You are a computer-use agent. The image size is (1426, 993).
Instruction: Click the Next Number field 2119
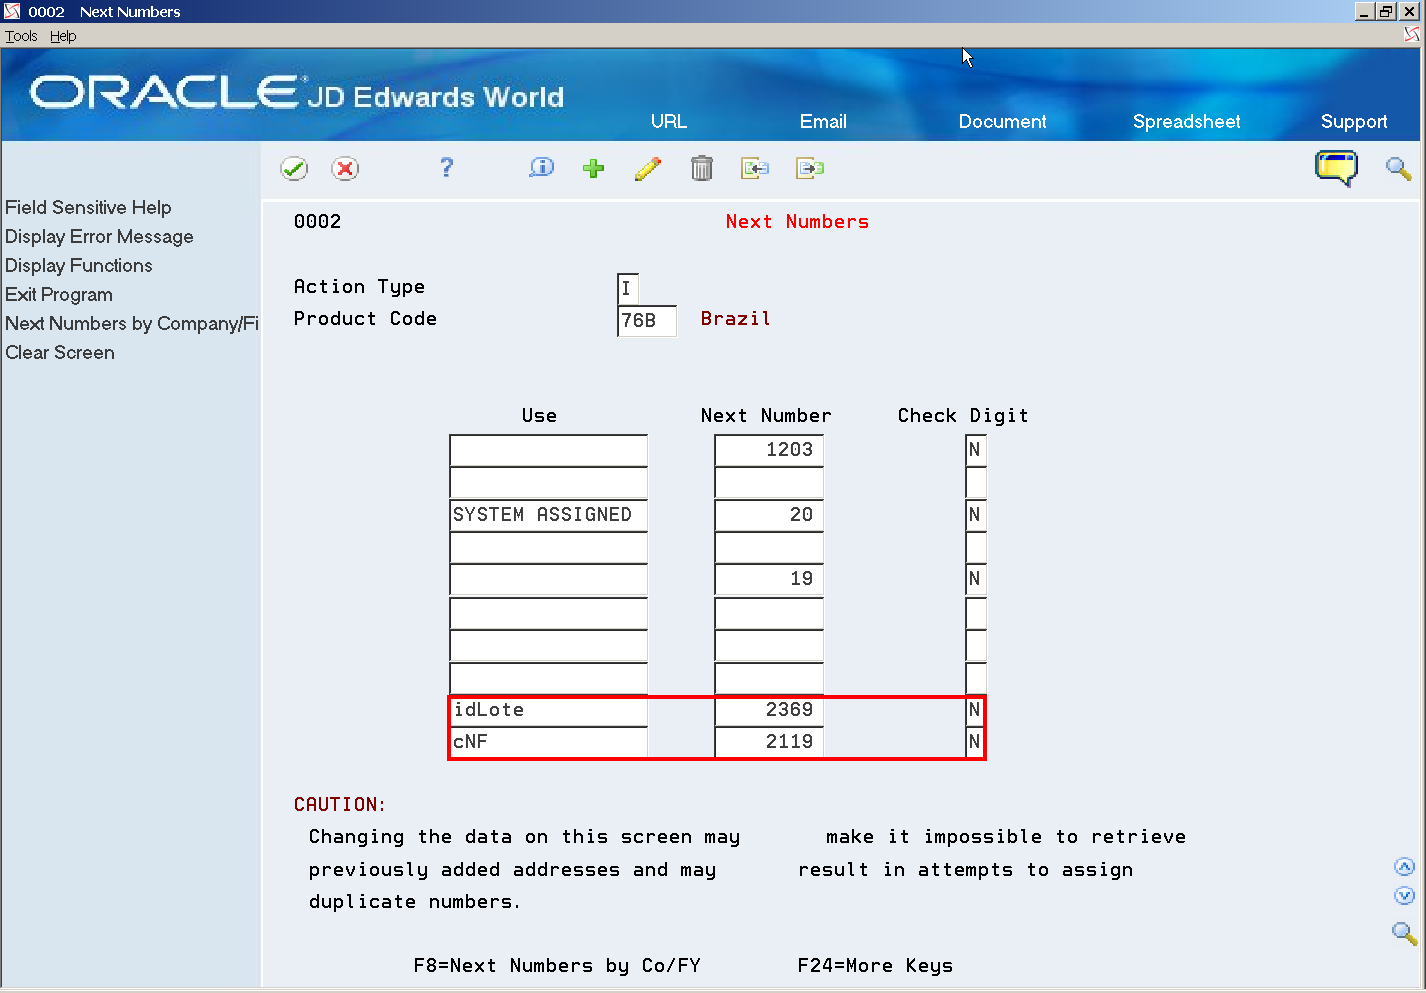click(x=769, y=742)
